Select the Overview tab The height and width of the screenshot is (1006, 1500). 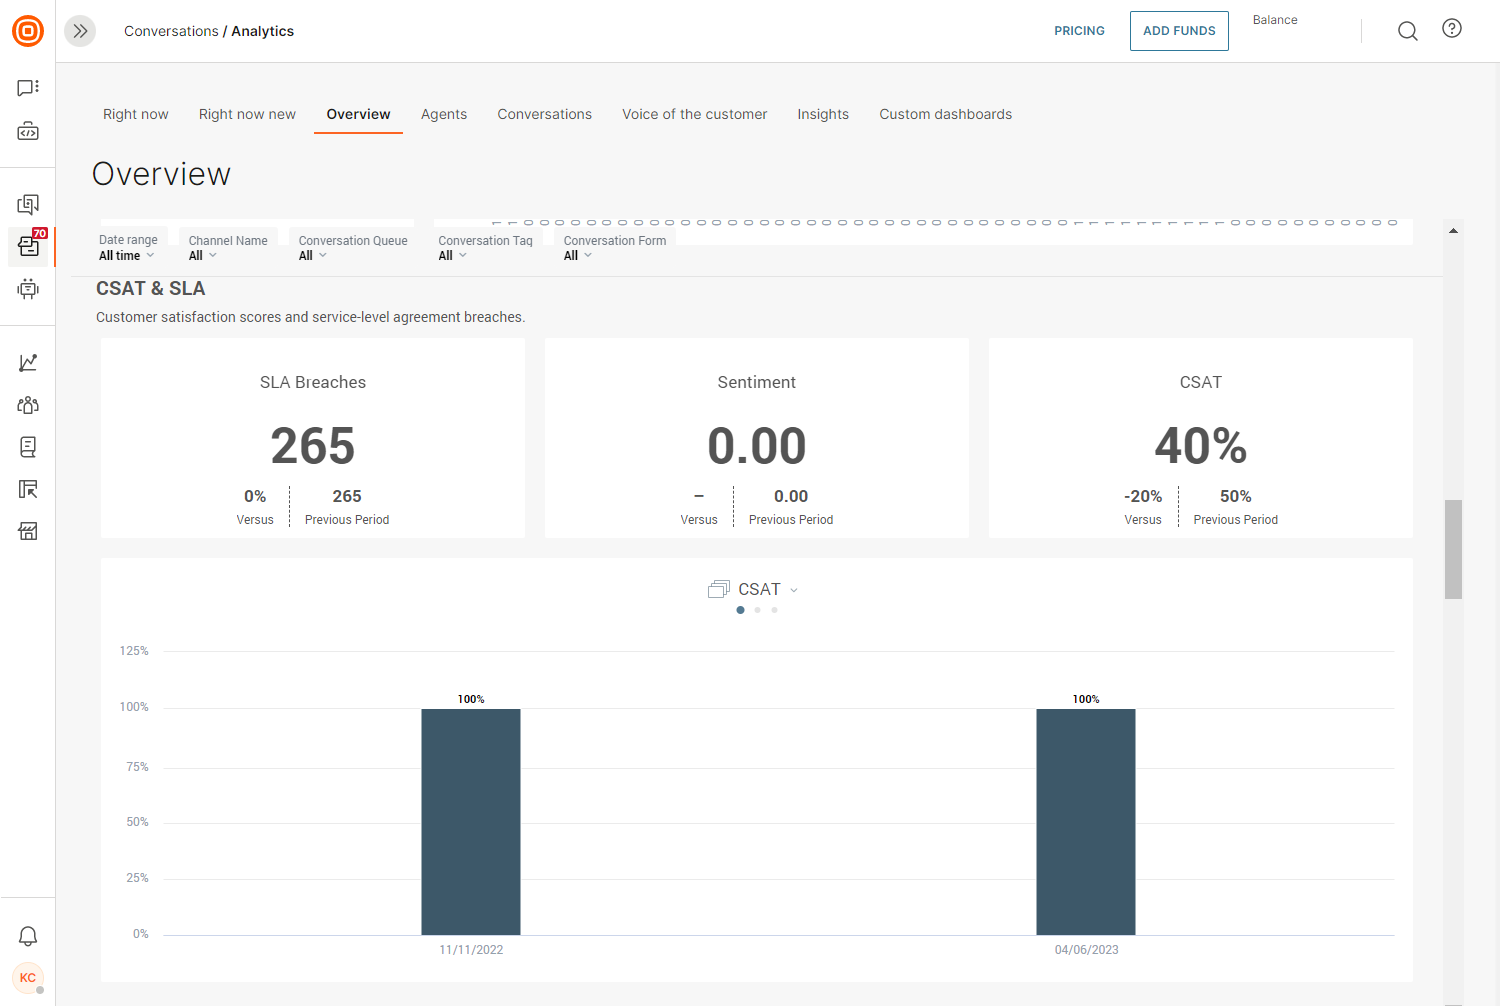(x=358, y=114)
